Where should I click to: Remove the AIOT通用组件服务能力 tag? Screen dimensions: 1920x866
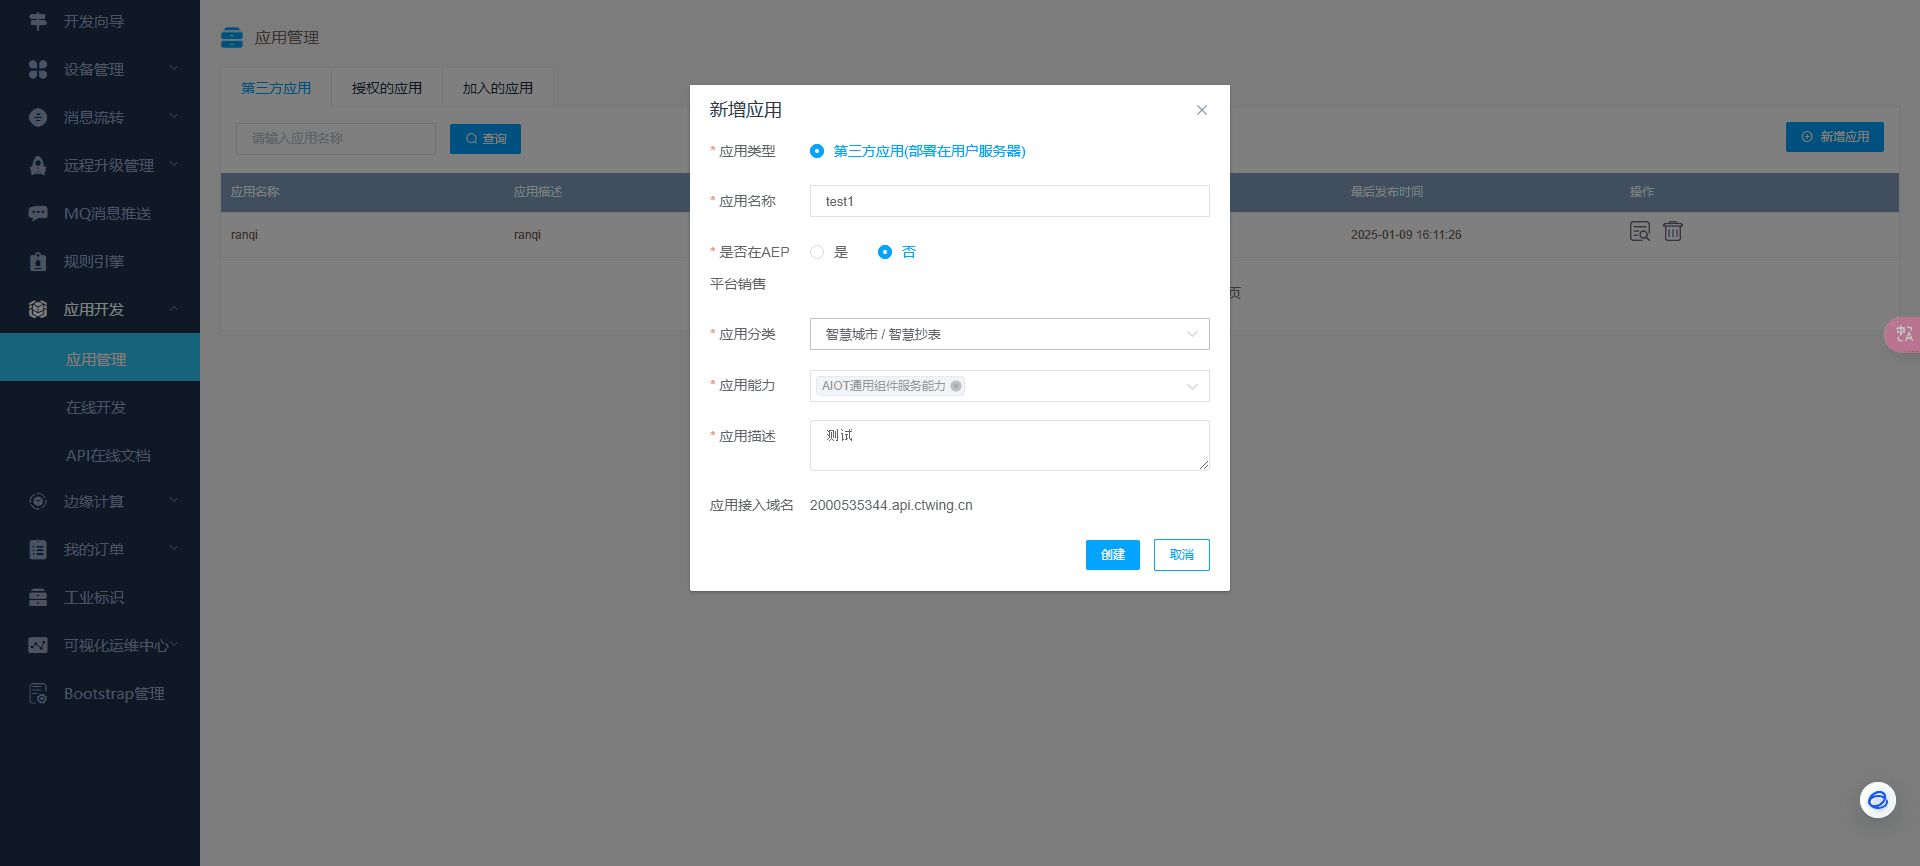coord(956,386)
